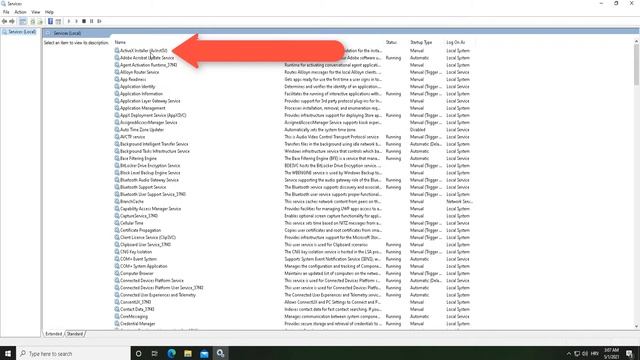
Task: Switch to the Extended tab
Action: tap(53, 334)
